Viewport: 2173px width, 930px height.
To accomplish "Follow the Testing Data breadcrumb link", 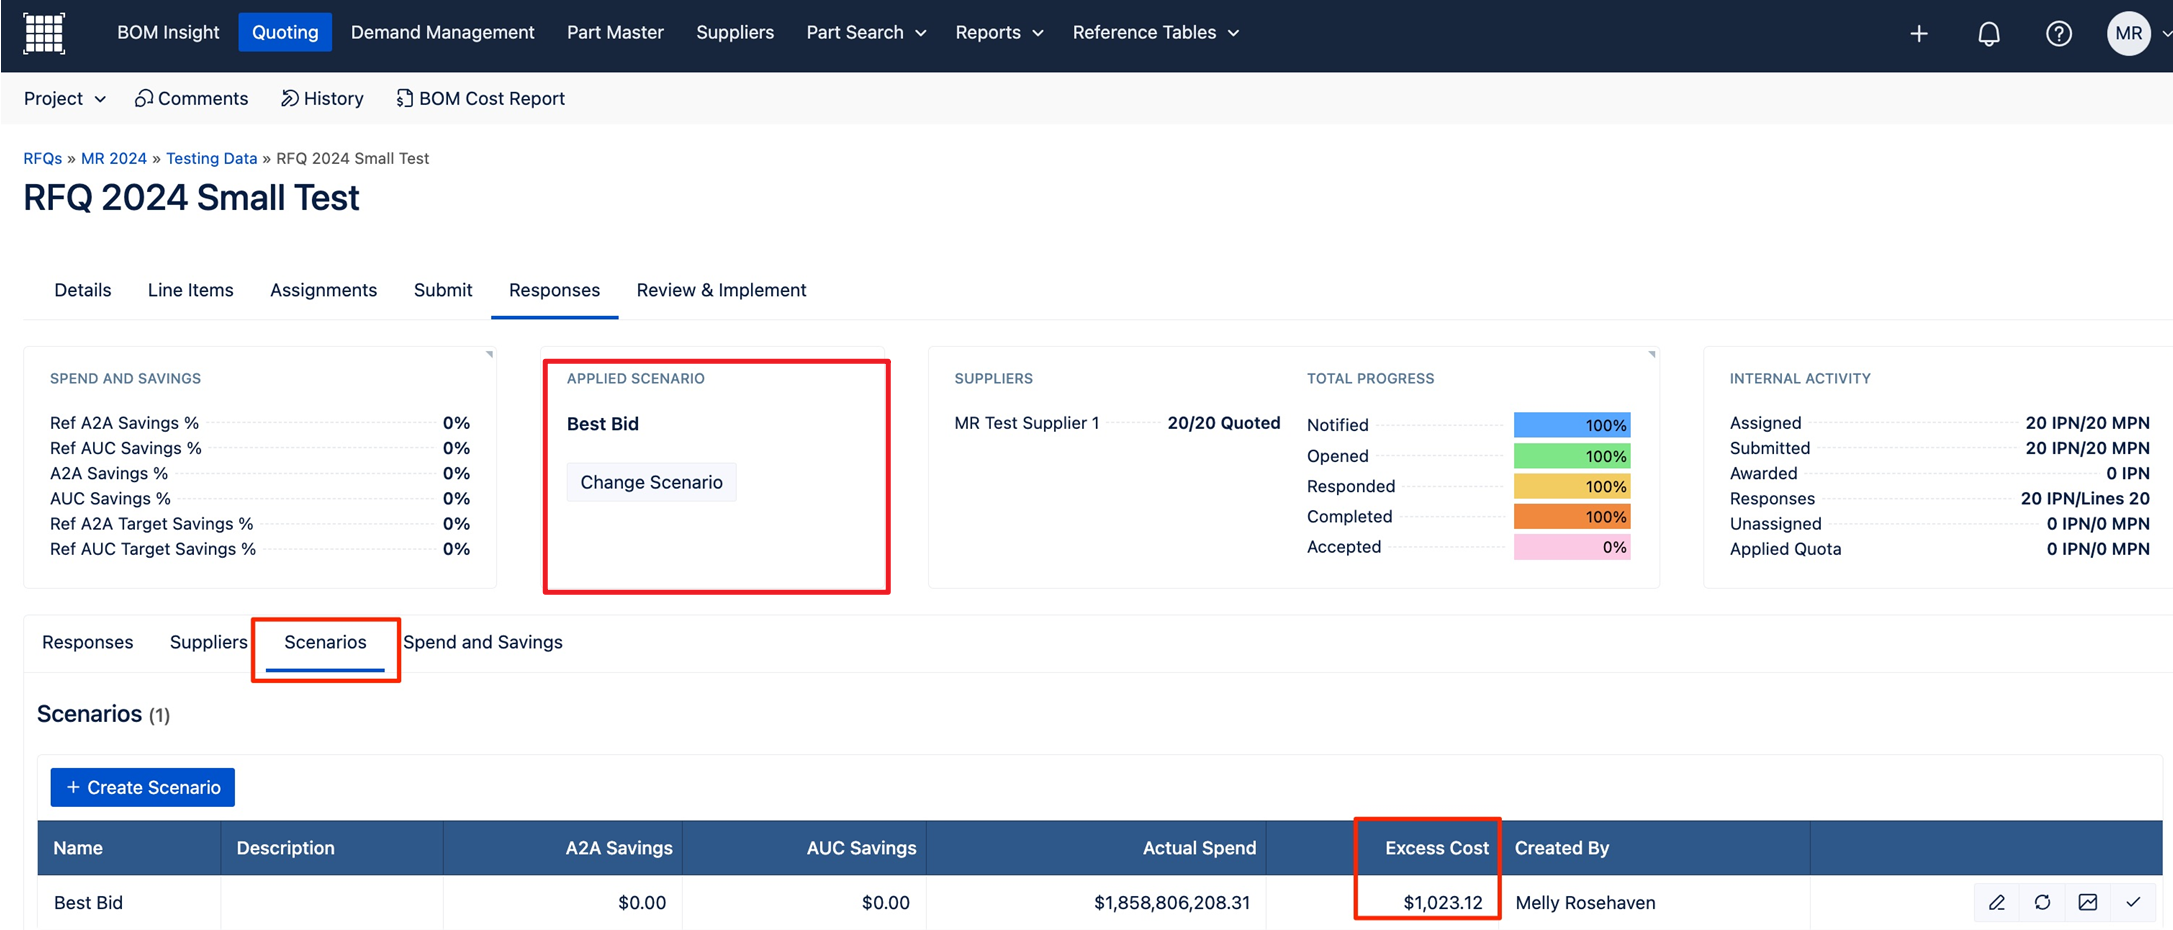I will click(x=211, y=158).
